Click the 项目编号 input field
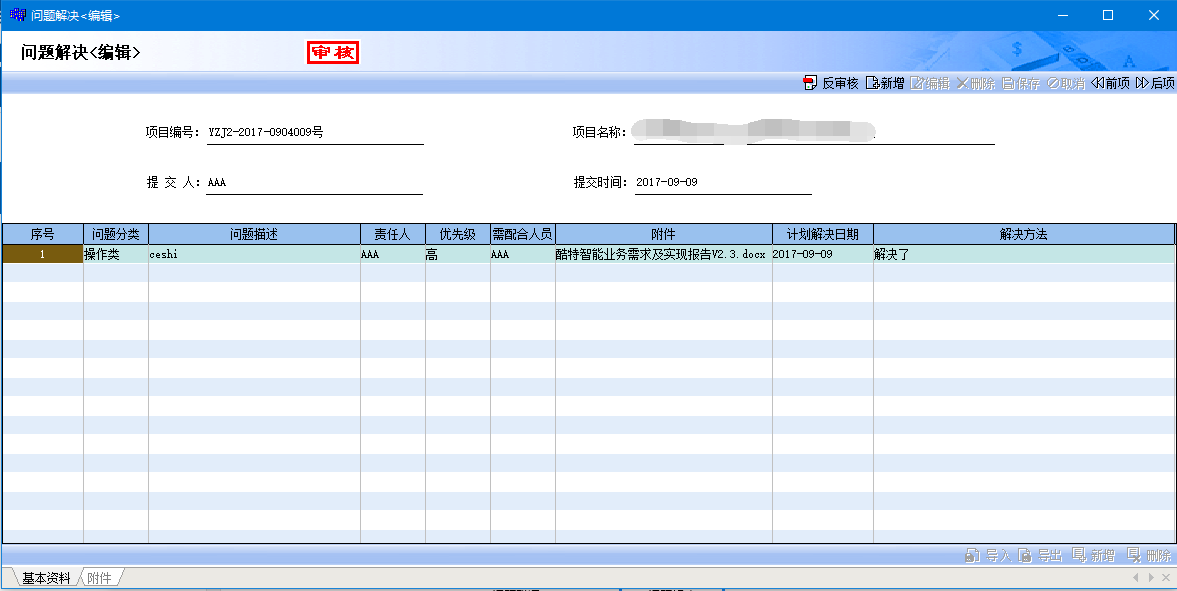Image resolution: width=1177 pixels, height=591 pixels. (314, 132)
